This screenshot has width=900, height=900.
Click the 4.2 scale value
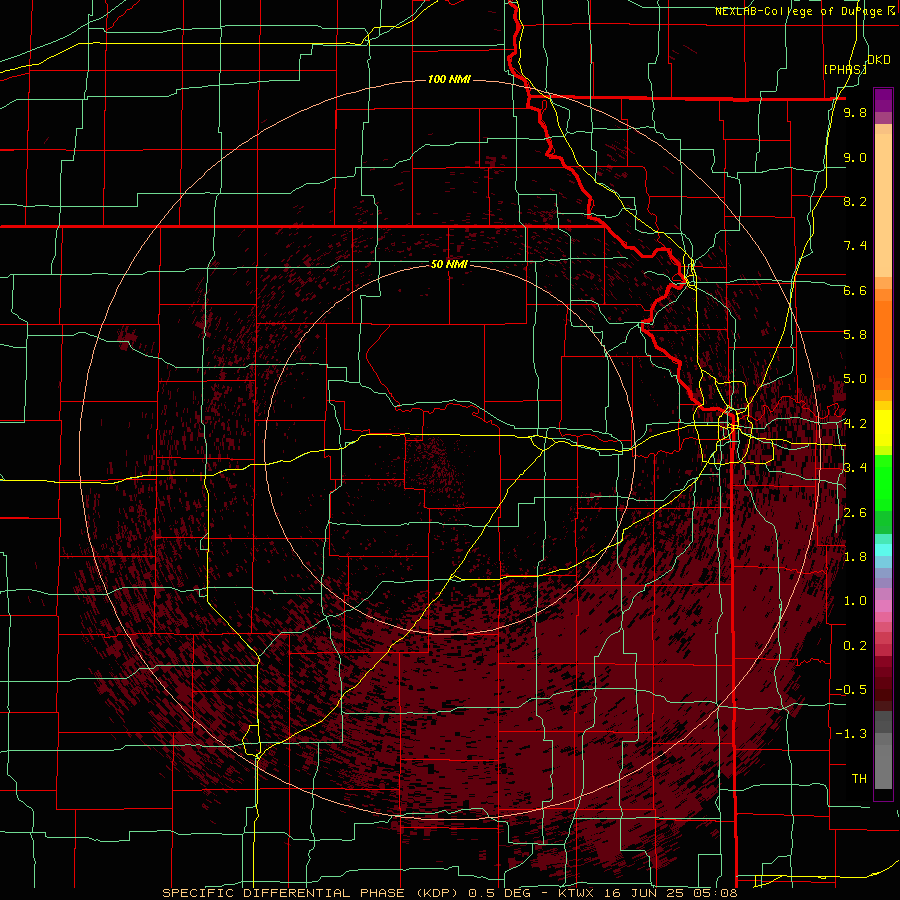point(855,424)
